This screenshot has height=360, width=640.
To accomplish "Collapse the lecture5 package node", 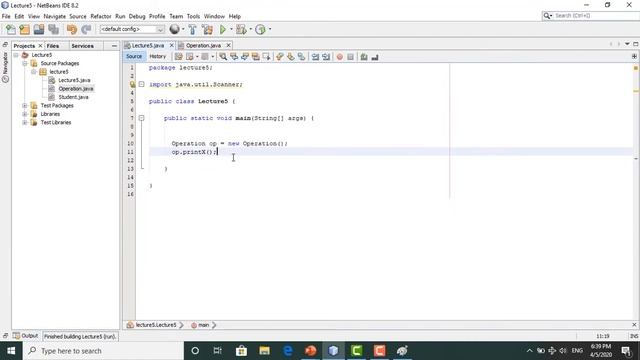I will 34,72.
